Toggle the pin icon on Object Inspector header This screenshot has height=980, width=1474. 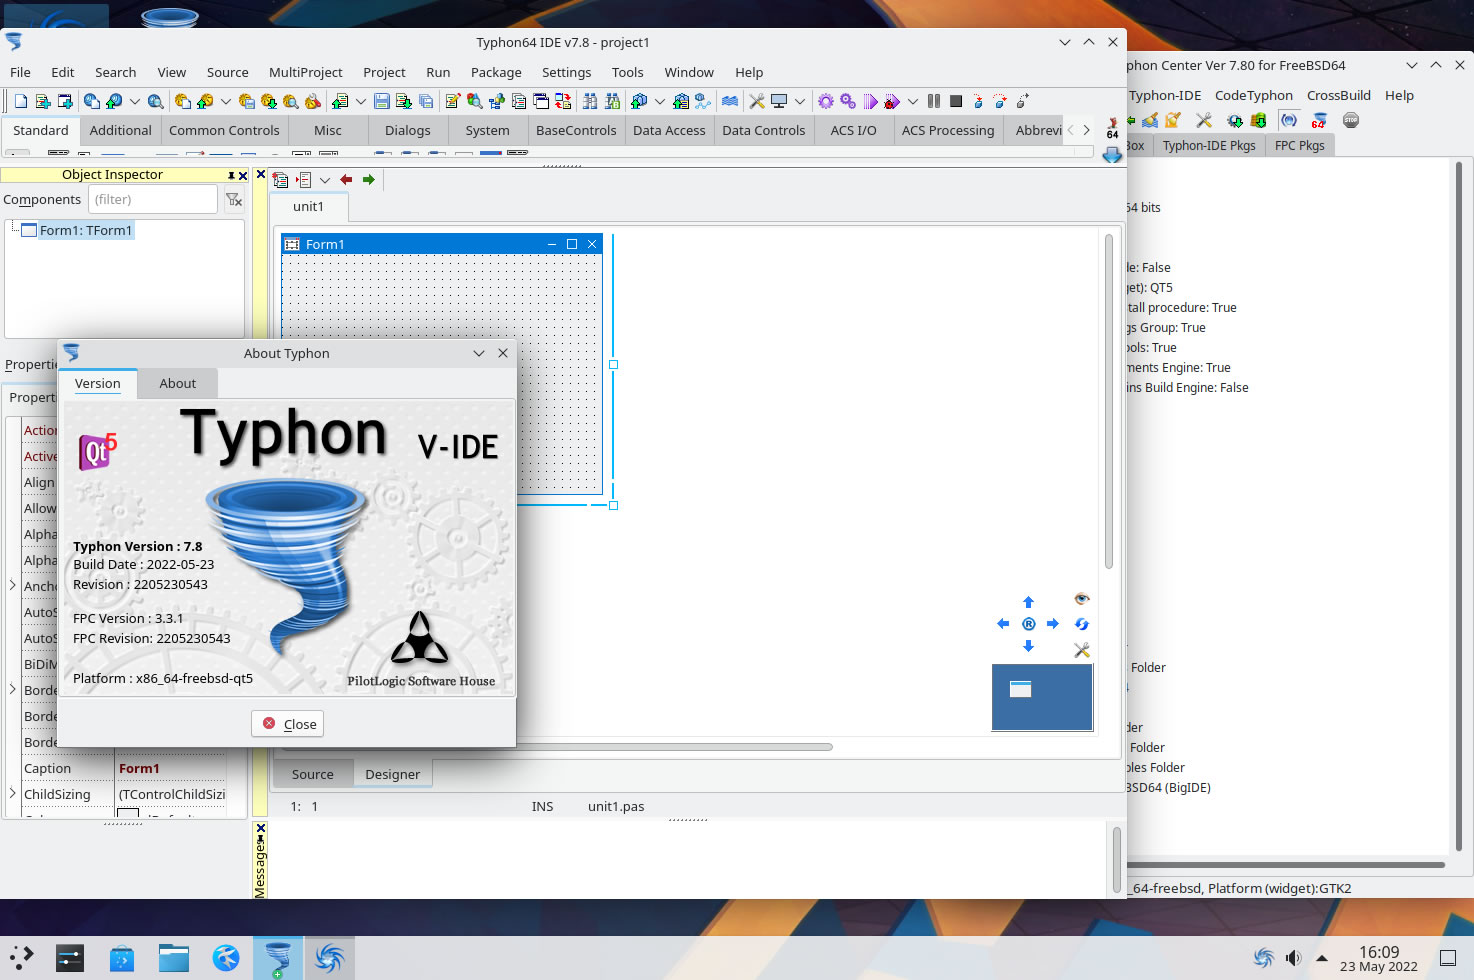pyautogui.click(x=231, y=175)
